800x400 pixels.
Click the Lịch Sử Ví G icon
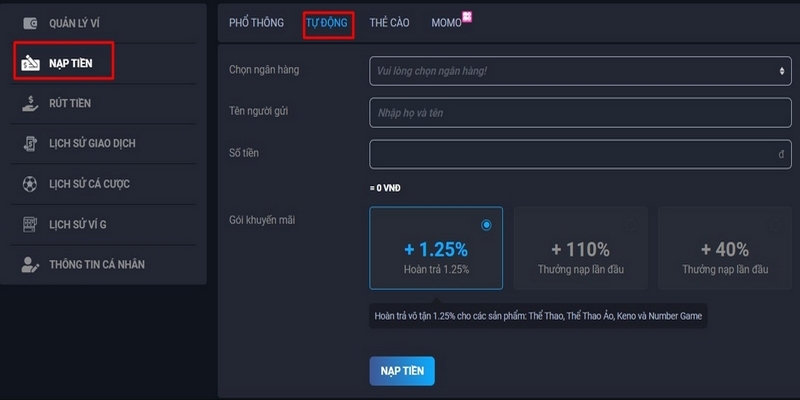[x=30, y=225]
